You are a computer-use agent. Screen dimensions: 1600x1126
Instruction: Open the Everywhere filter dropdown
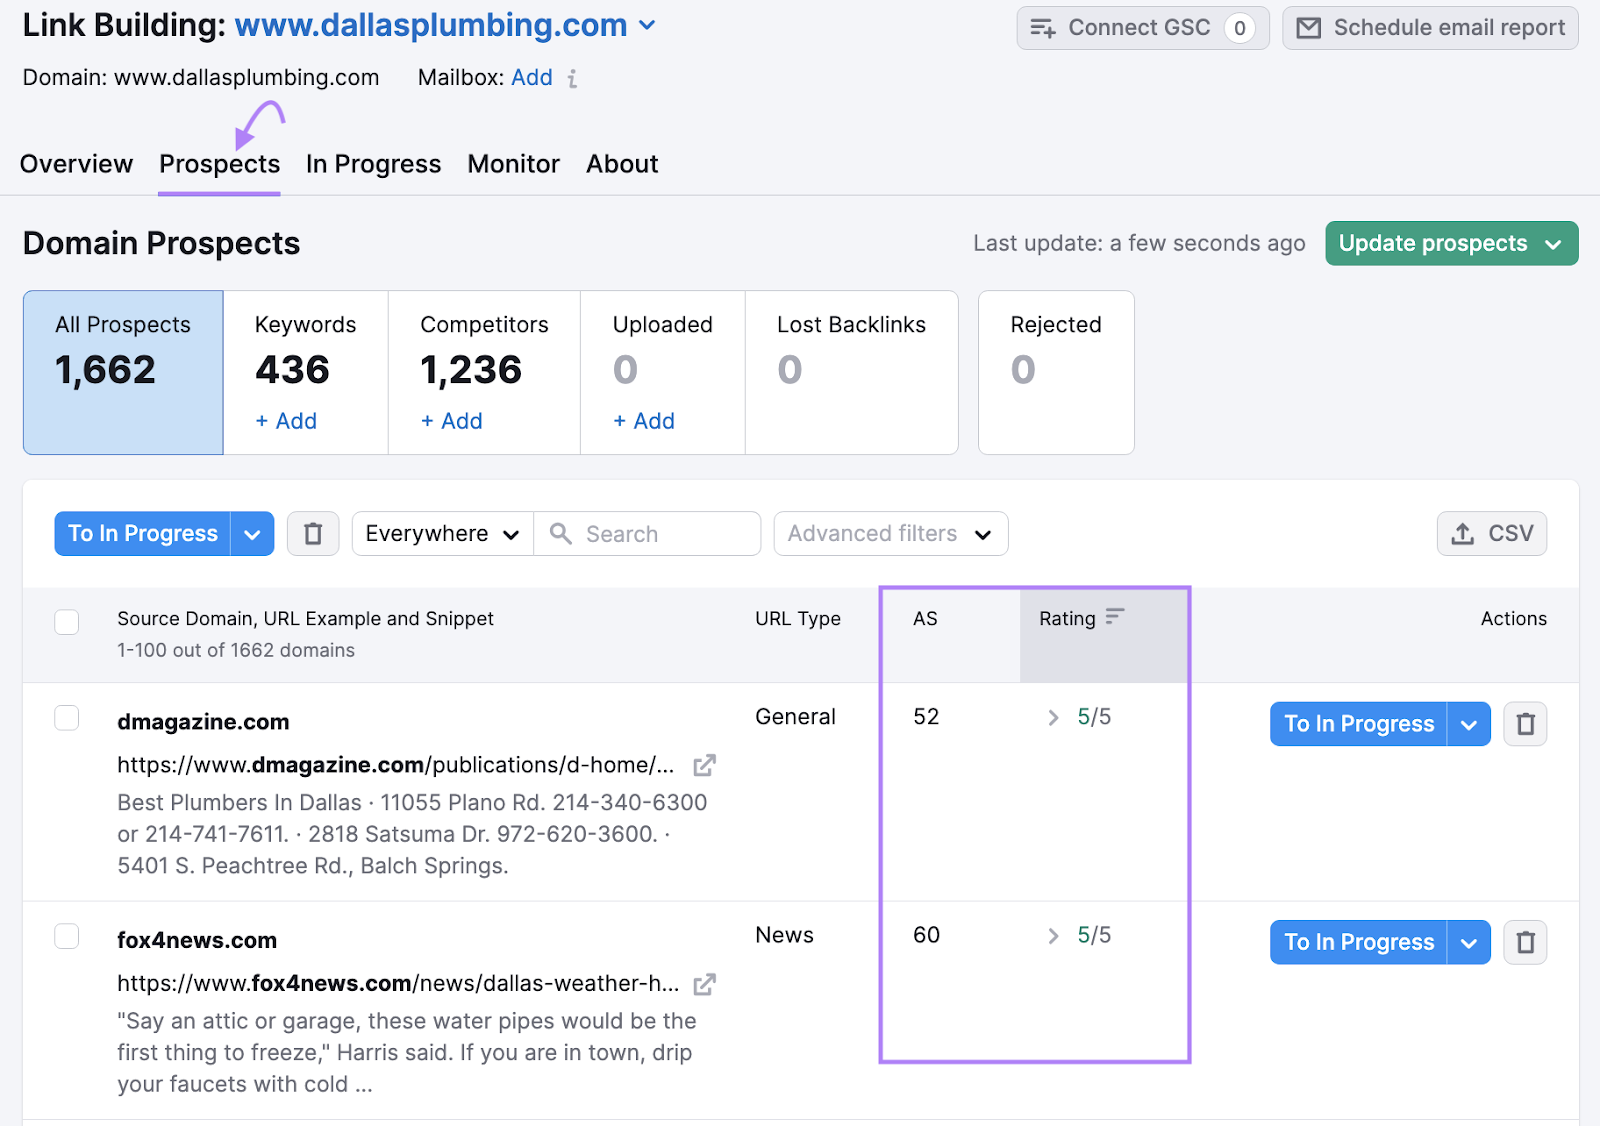[x=440, y=533]
